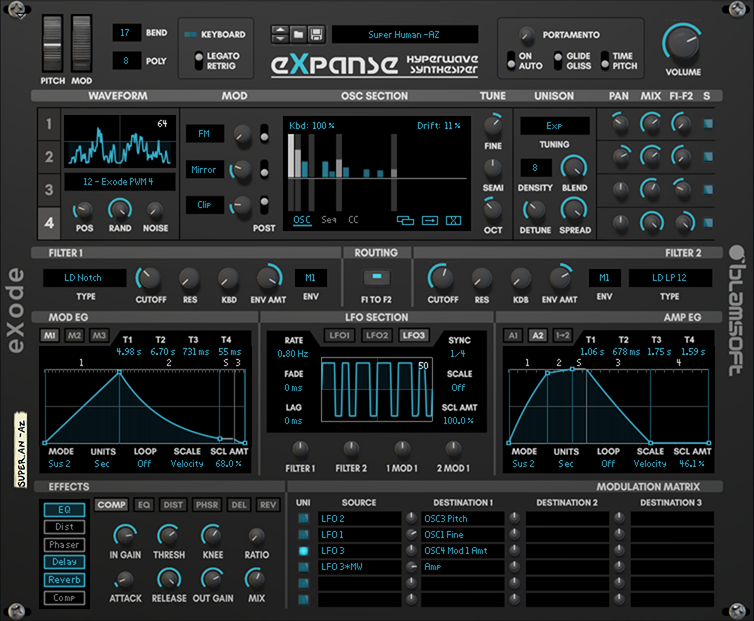The height and width of the screenshot is (621, 754).
Task: Open the patch browser folder icon
Action: coord(298,35)
